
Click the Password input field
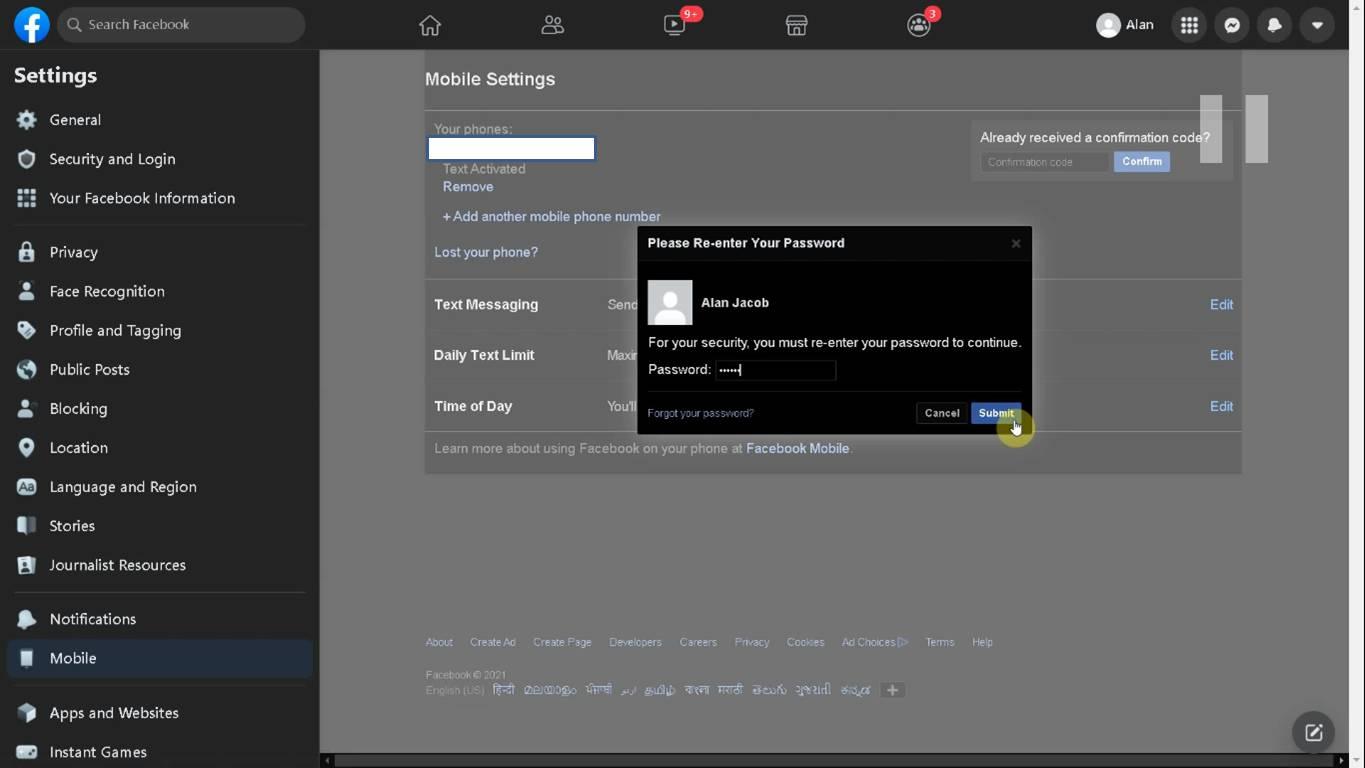(775, 370)
